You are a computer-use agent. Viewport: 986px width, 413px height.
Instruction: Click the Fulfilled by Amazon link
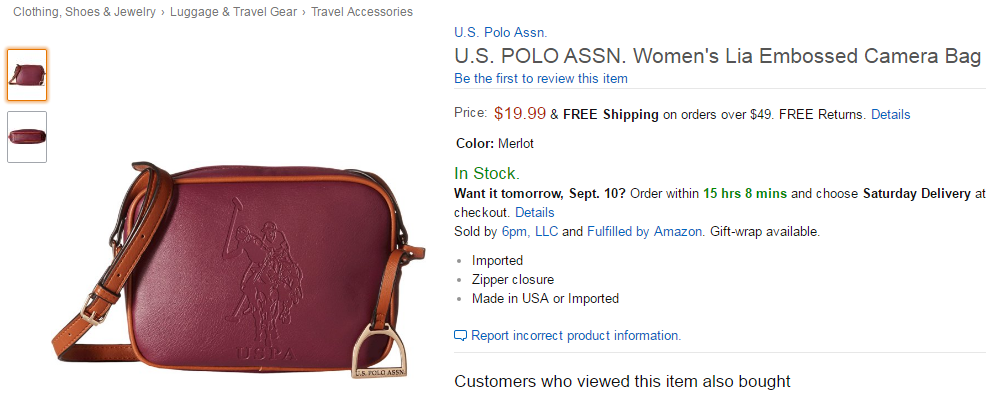[x=644, y=231]
